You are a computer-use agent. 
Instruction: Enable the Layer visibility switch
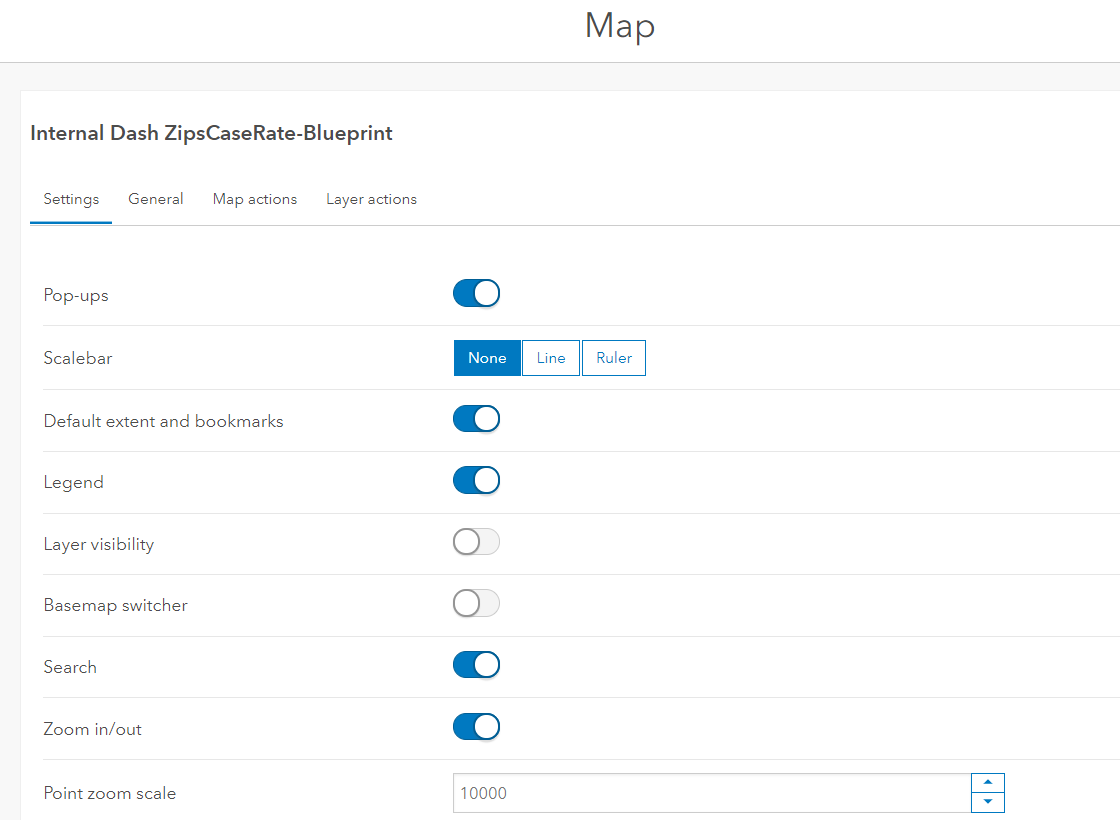[476, 542]
